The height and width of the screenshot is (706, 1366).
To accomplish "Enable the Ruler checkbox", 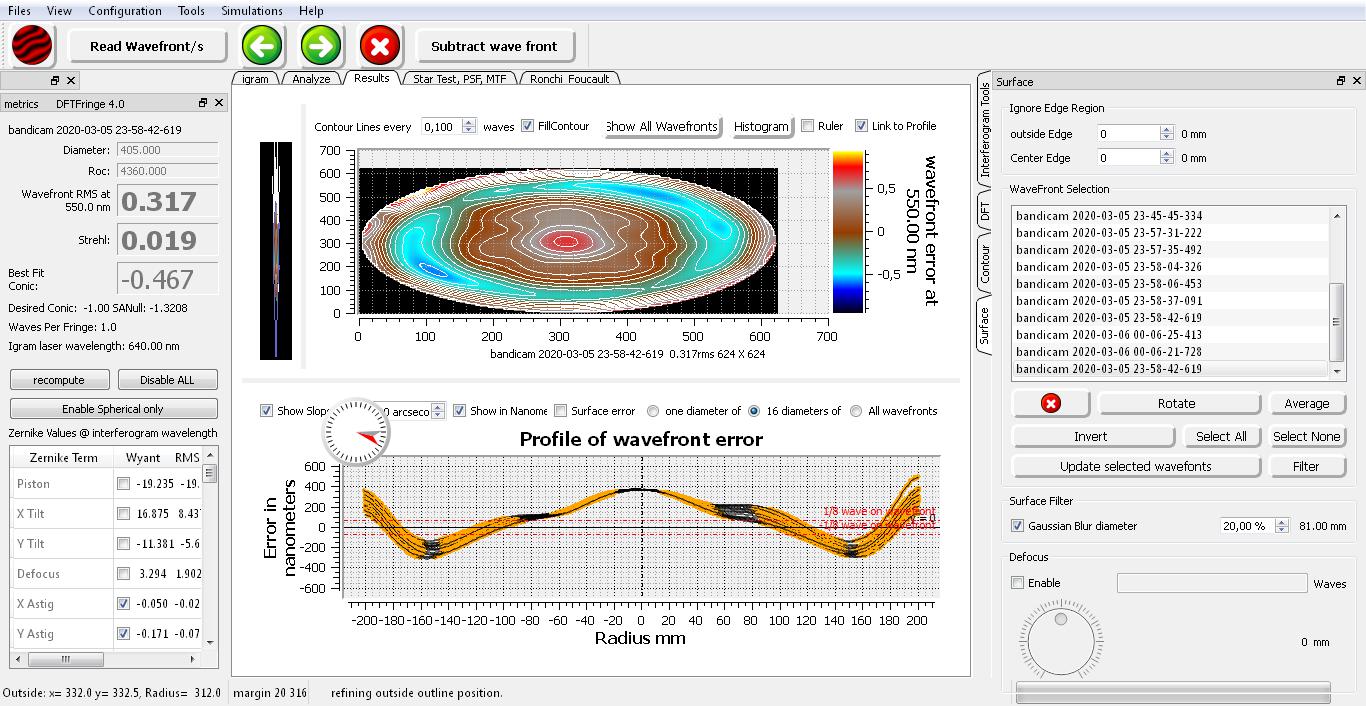I will click(x=807, y=126).
